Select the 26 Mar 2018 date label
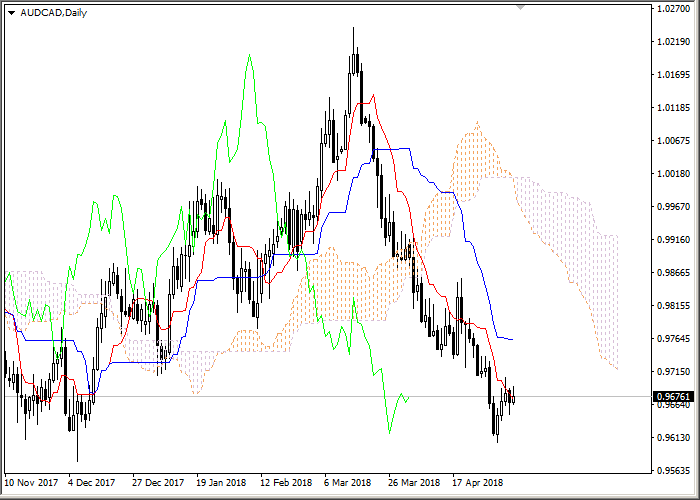 pos(412,482)
